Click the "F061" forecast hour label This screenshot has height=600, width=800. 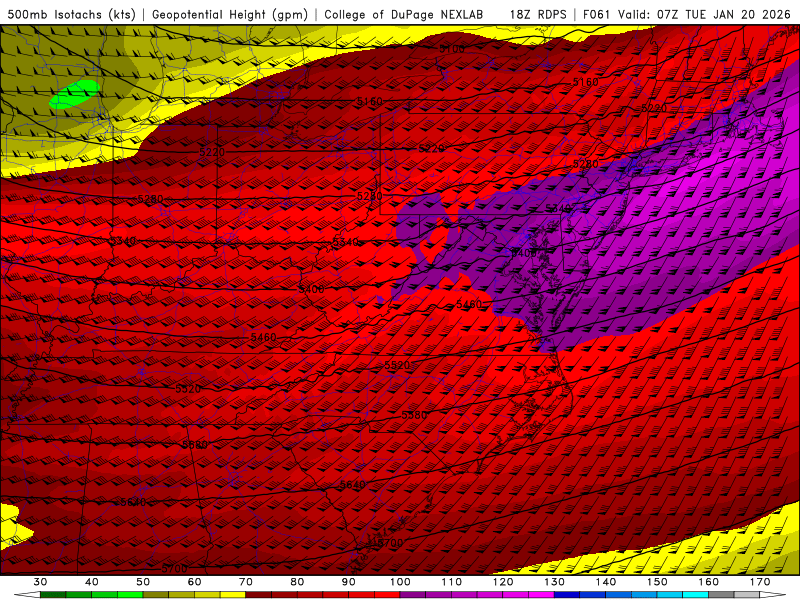click(x=596, y=14)
